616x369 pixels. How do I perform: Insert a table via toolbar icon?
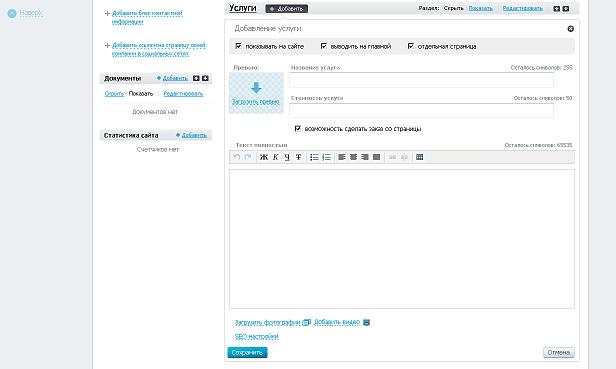point(420,157)
